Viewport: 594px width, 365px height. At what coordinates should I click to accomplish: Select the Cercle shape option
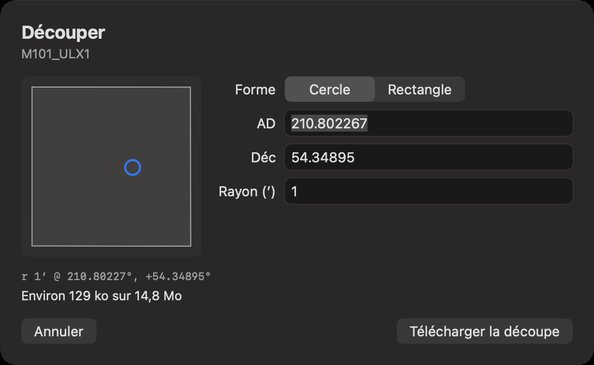(330, 89)
